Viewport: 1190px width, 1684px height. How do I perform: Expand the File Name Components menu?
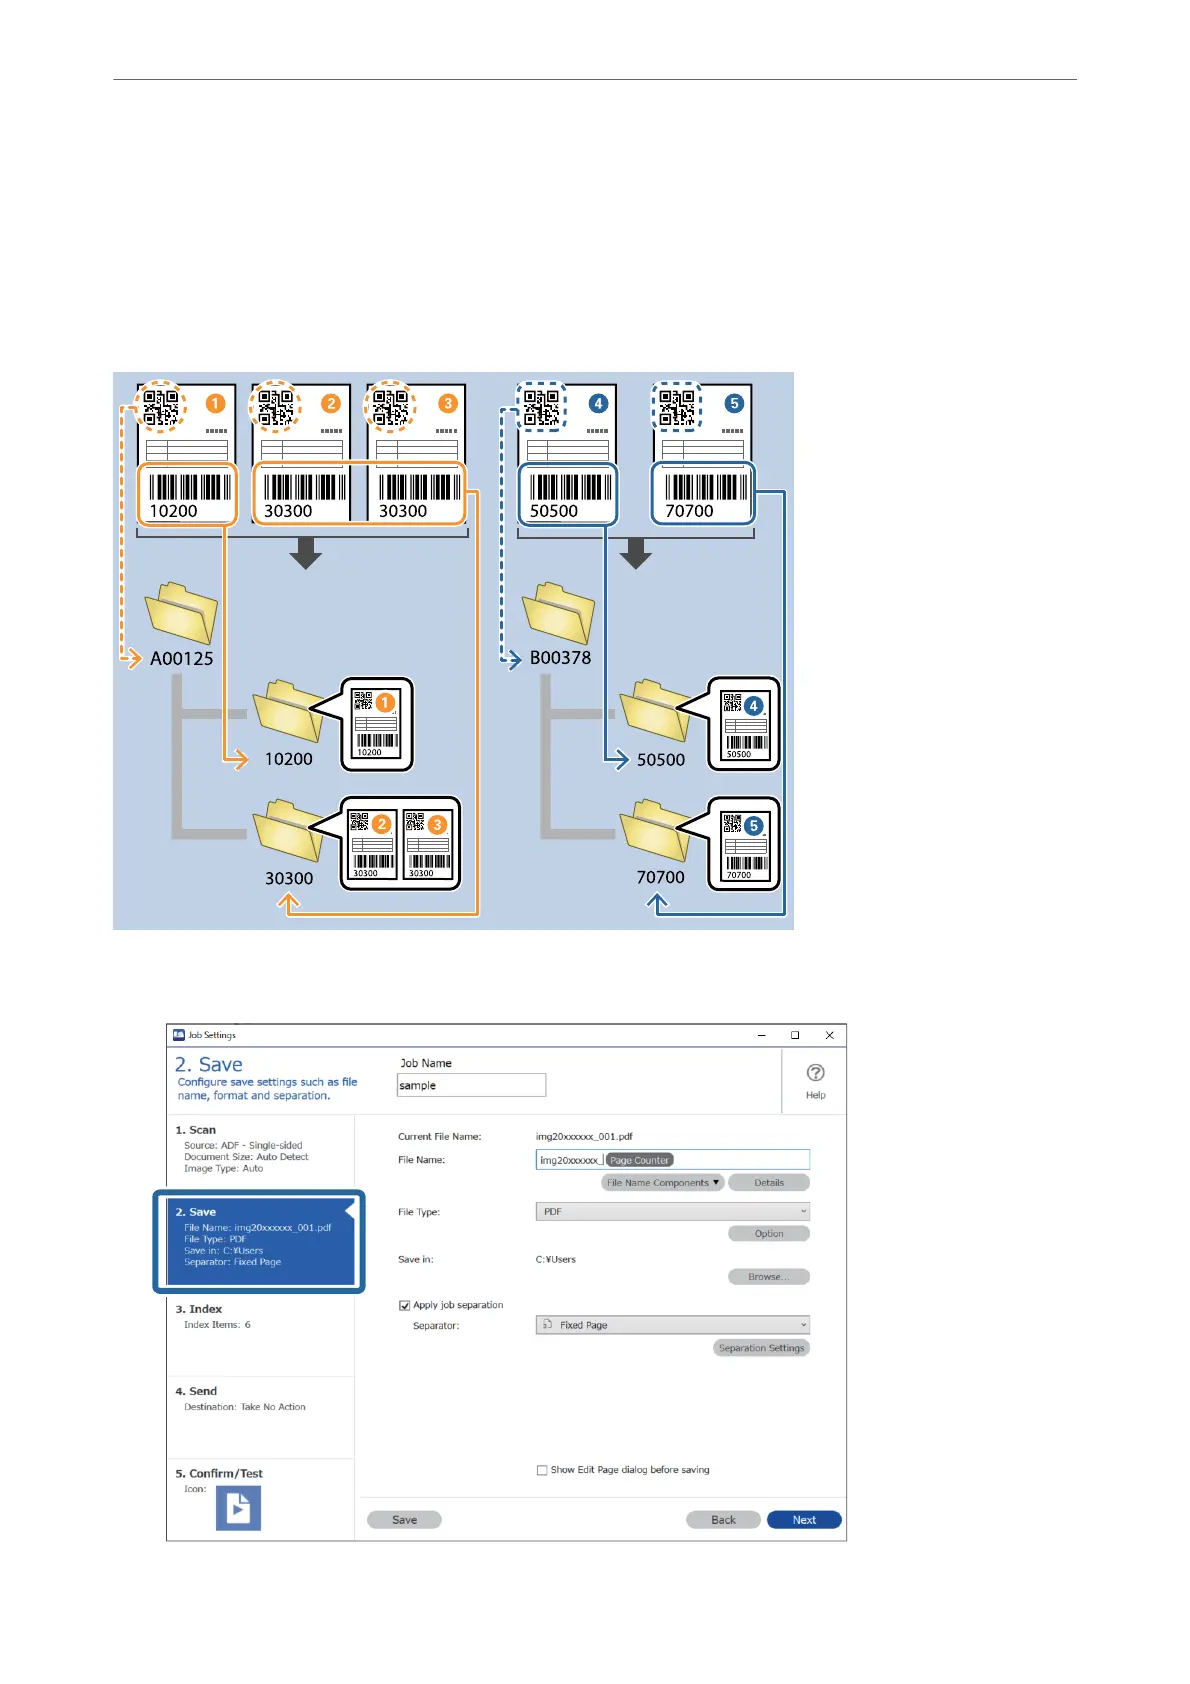pos(662,1182)
